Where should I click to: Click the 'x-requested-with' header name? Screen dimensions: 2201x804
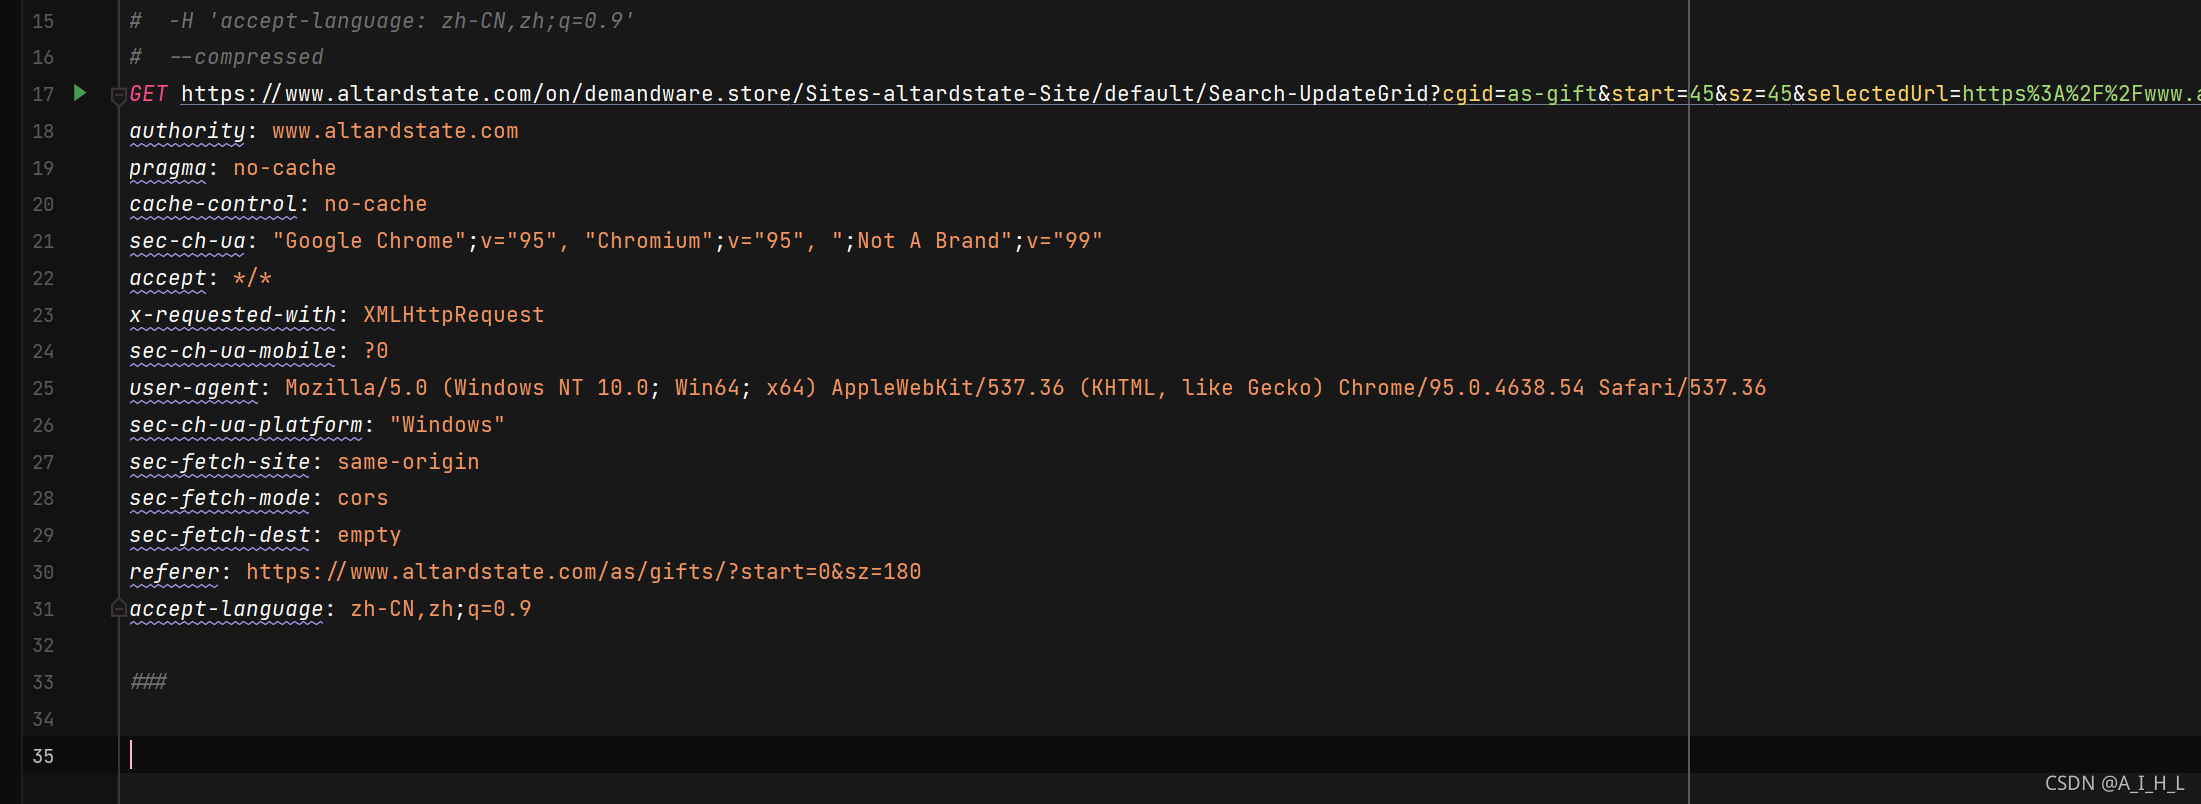click(233, 315)
